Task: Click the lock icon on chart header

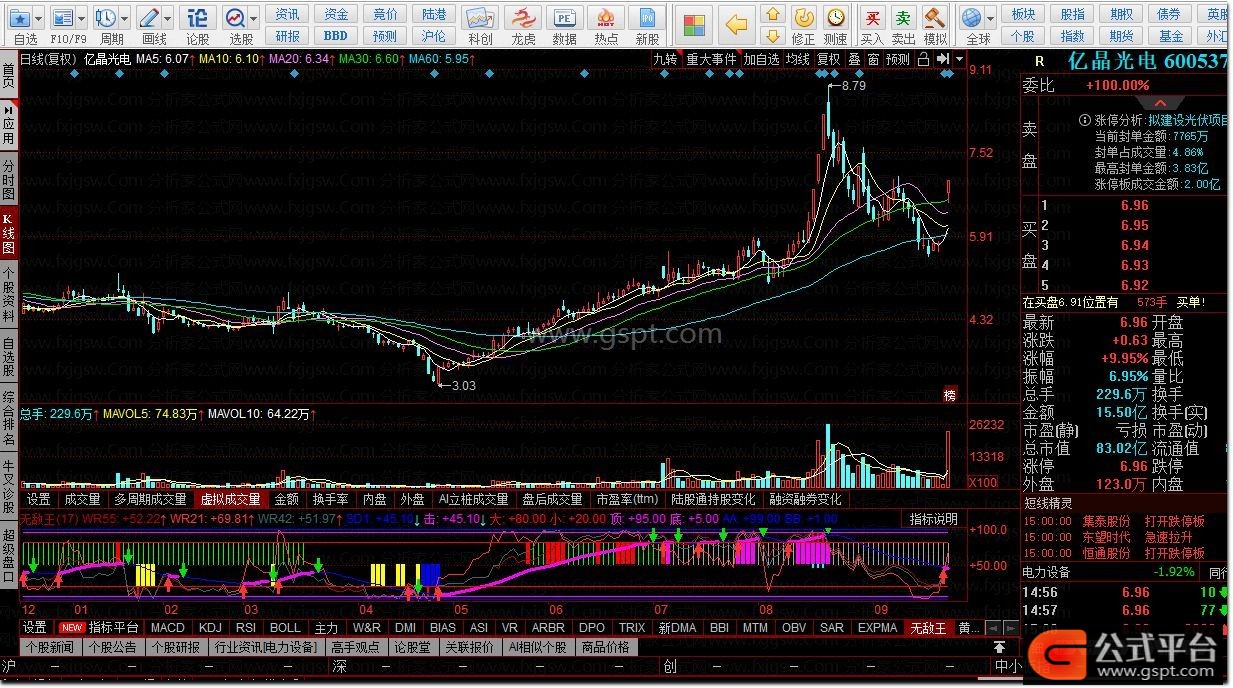Action: pyautogui.click(x=924, y=59)
